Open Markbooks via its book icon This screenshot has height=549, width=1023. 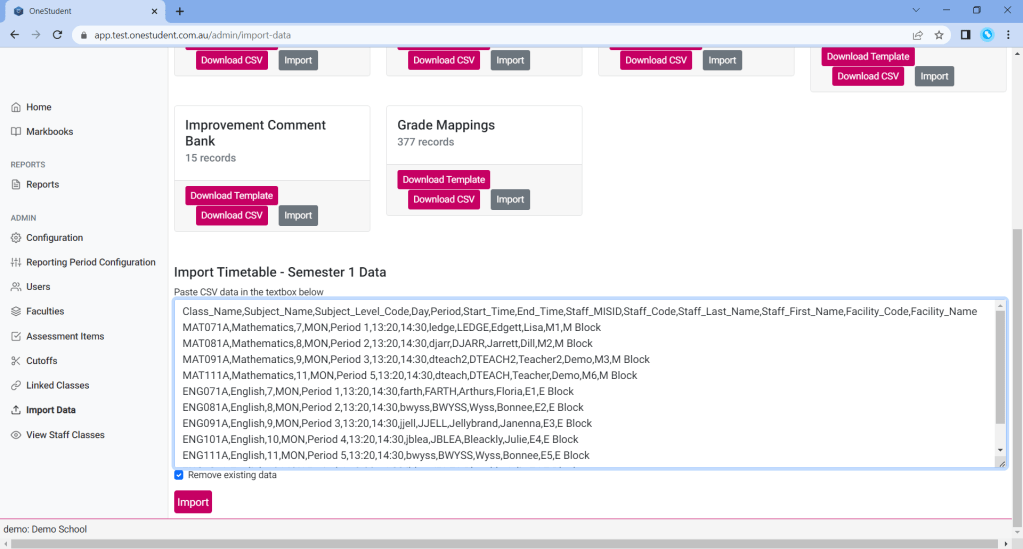pyautogui.click(x=16, y=132)
